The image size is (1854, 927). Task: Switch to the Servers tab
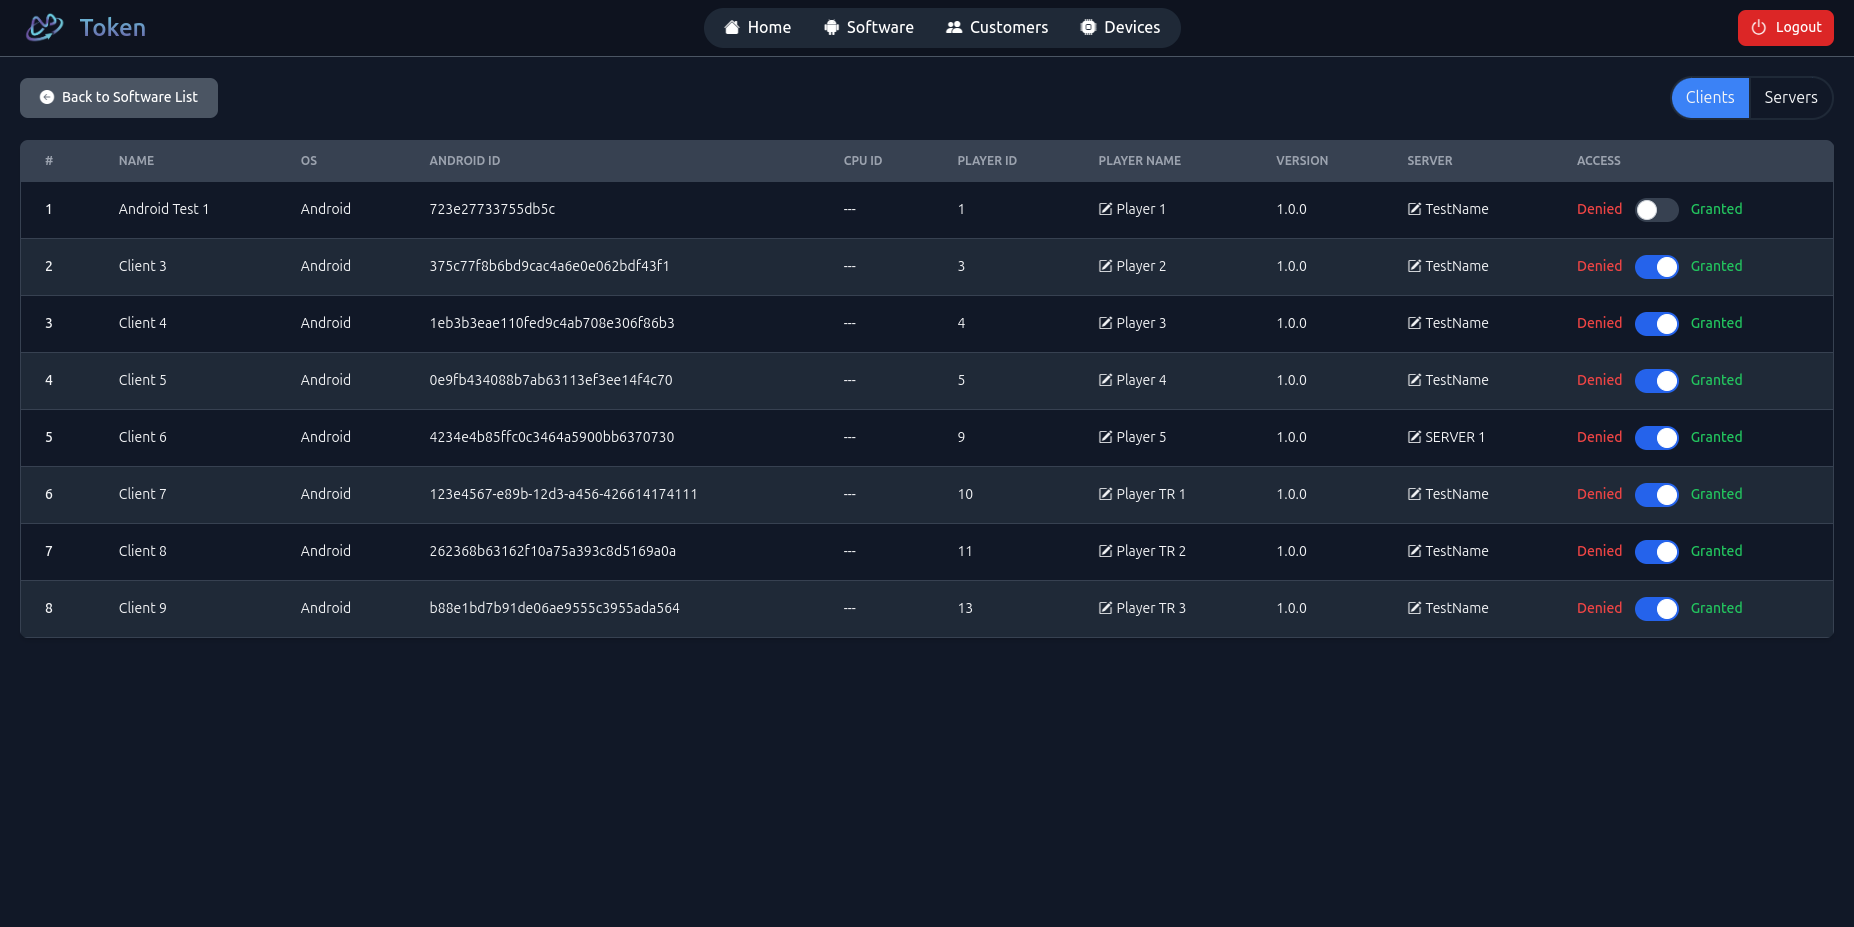[x=1790, y=98]
